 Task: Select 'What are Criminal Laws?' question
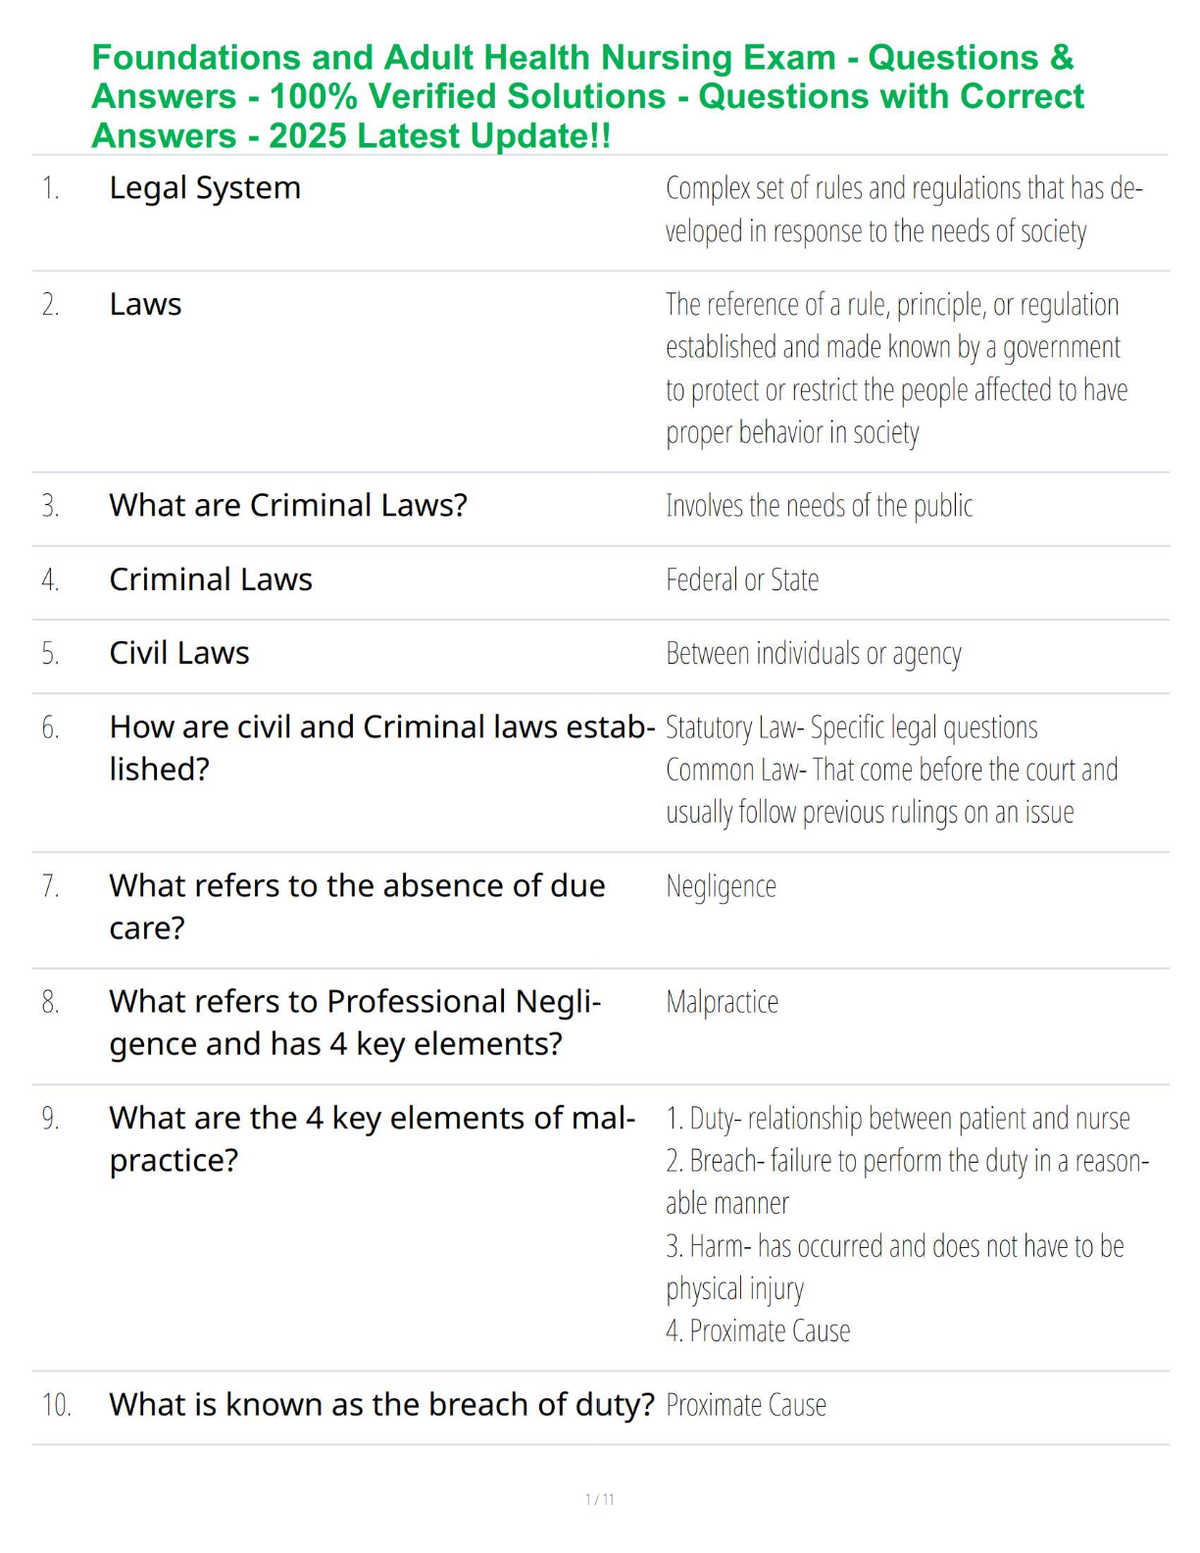click(288, 505)
